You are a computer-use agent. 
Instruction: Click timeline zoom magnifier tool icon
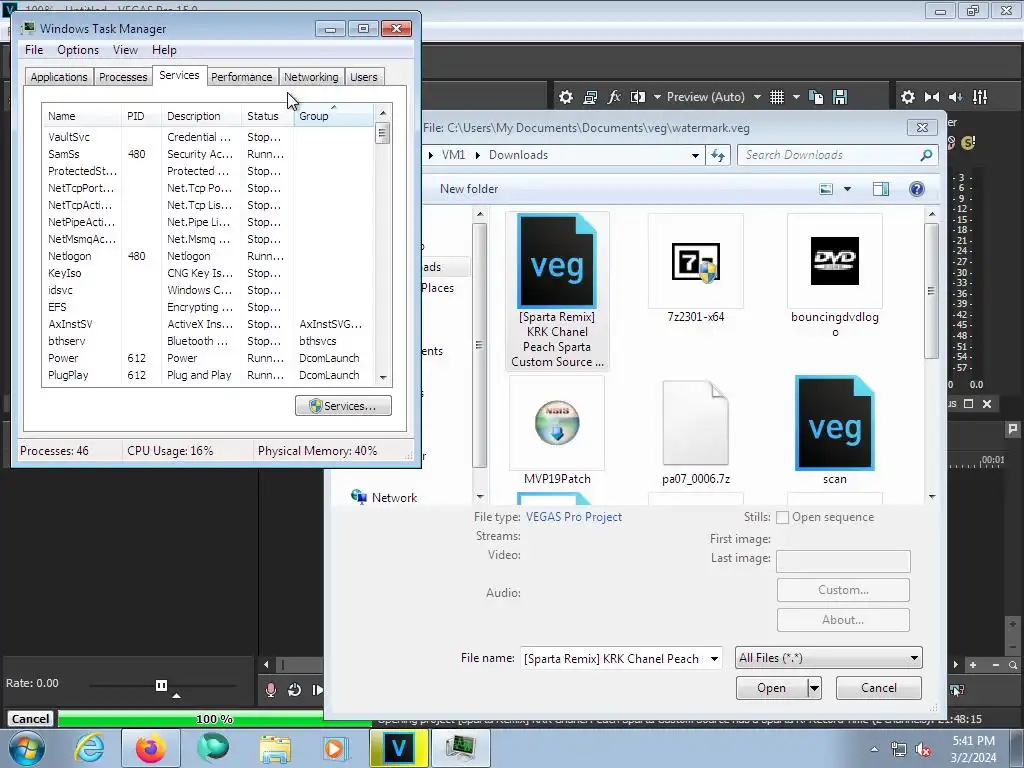pos(1013,665)
